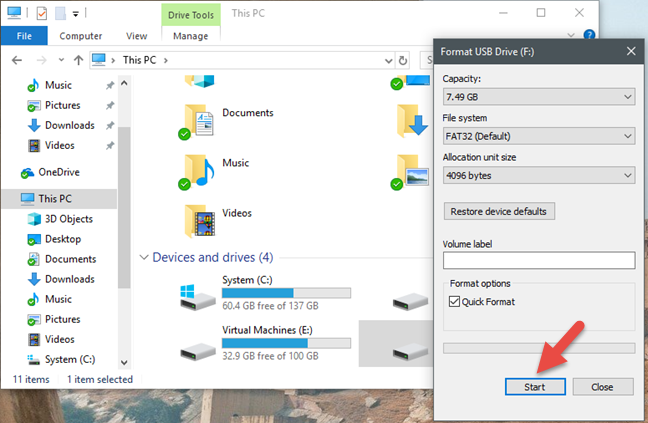Viewport: 648px width, 423px height.
Task: Click the Pictures folder icon in main pane
Action: (x=411, y=172)
